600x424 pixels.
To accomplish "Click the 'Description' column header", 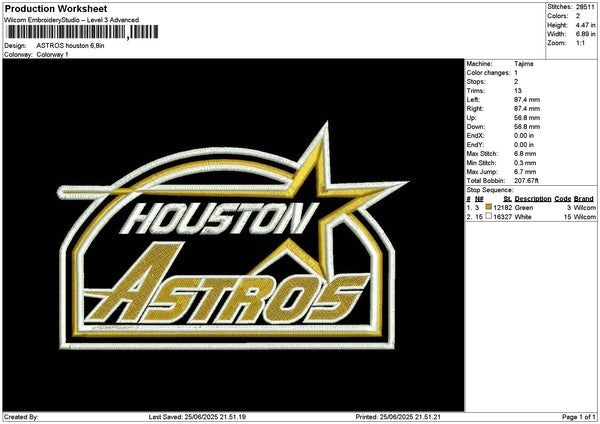I will pyautogui.click(x=533, y=199).
